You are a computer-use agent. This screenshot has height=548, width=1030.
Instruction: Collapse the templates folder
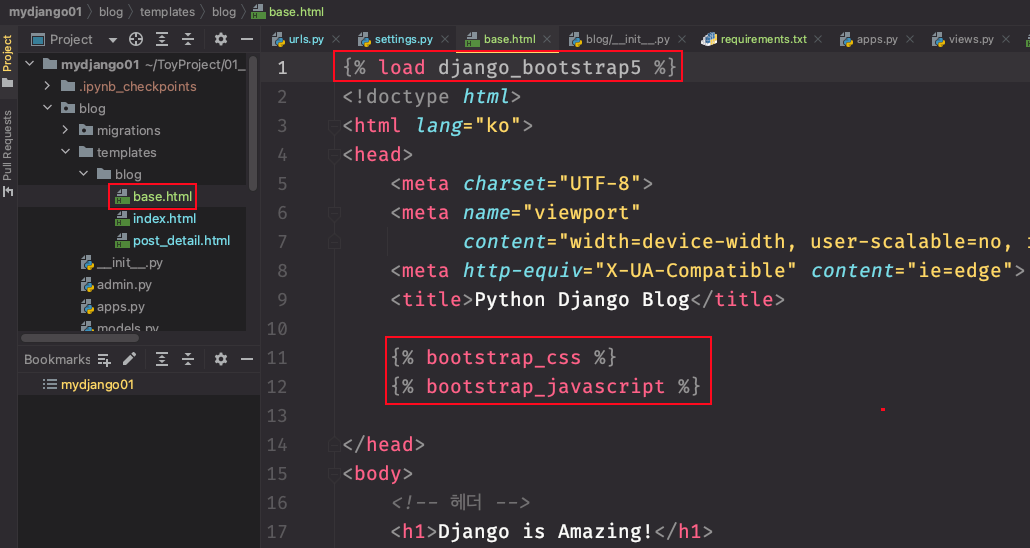65,152
